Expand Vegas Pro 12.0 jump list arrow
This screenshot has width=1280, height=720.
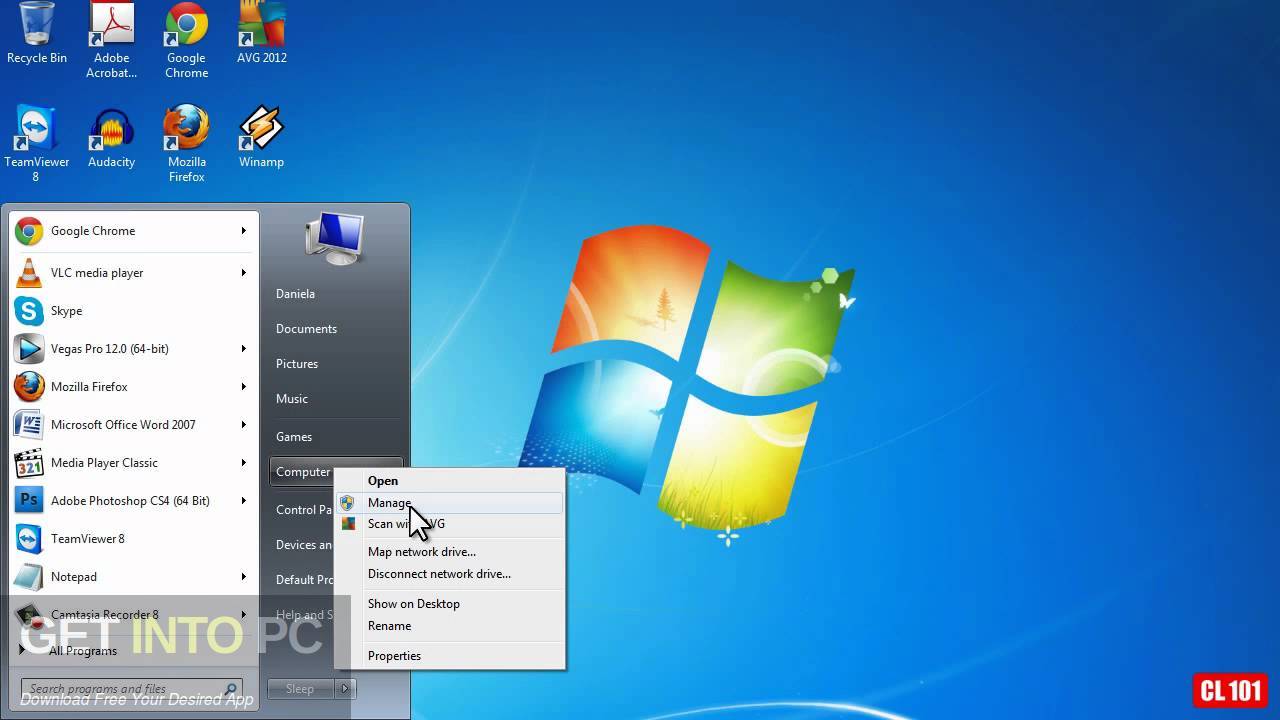[243, 349]
